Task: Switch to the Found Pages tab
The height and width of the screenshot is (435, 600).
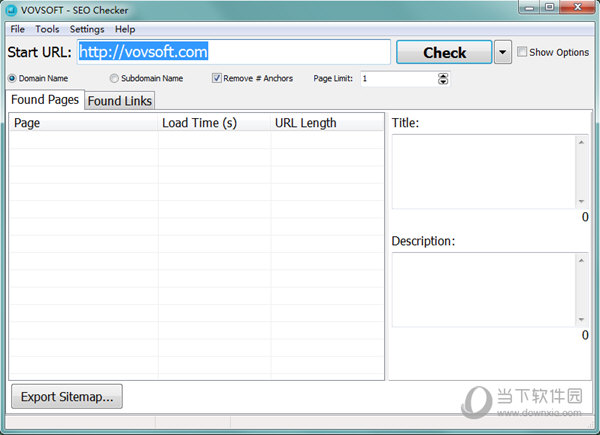Action: (45, 100)
